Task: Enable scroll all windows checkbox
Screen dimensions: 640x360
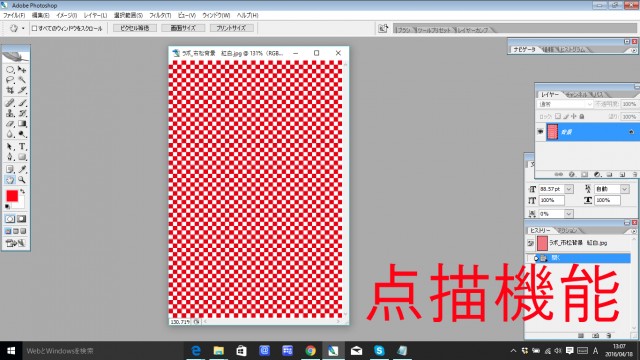Action: click(x=35, y=28)
